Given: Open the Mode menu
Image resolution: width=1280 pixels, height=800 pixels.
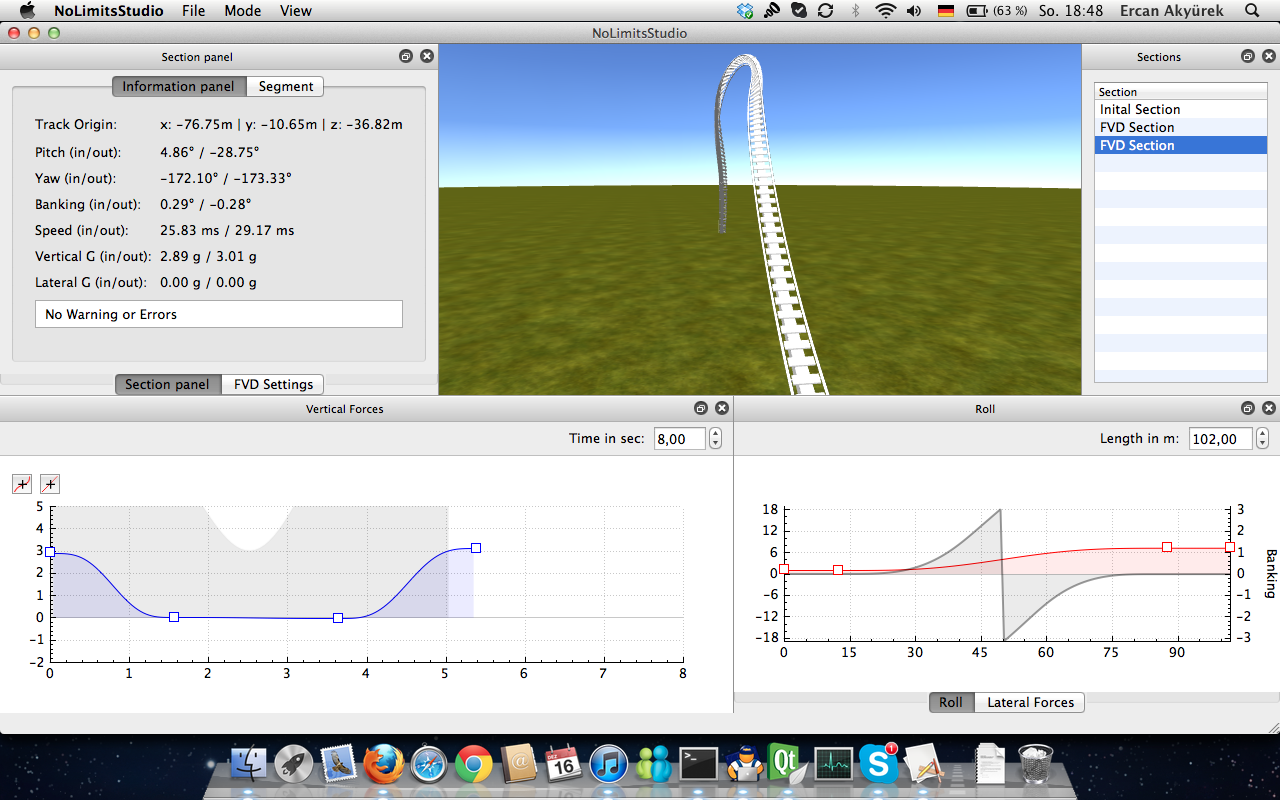Looking at the screenshot, I should point(242,11).
